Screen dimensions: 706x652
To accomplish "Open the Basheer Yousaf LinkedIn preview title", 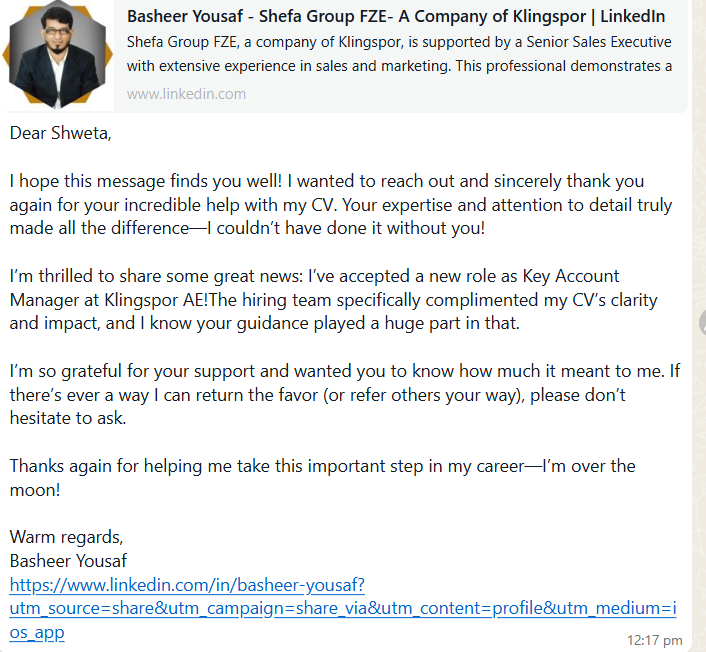I will point(395,17).
